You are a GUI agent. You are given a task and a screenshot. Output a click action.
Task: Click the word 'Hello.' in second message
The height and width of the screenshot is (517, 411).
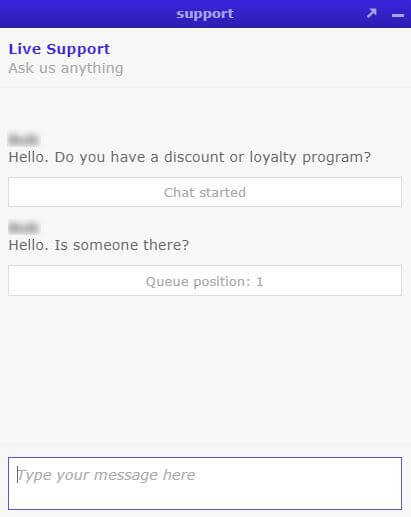click(28, 245)
